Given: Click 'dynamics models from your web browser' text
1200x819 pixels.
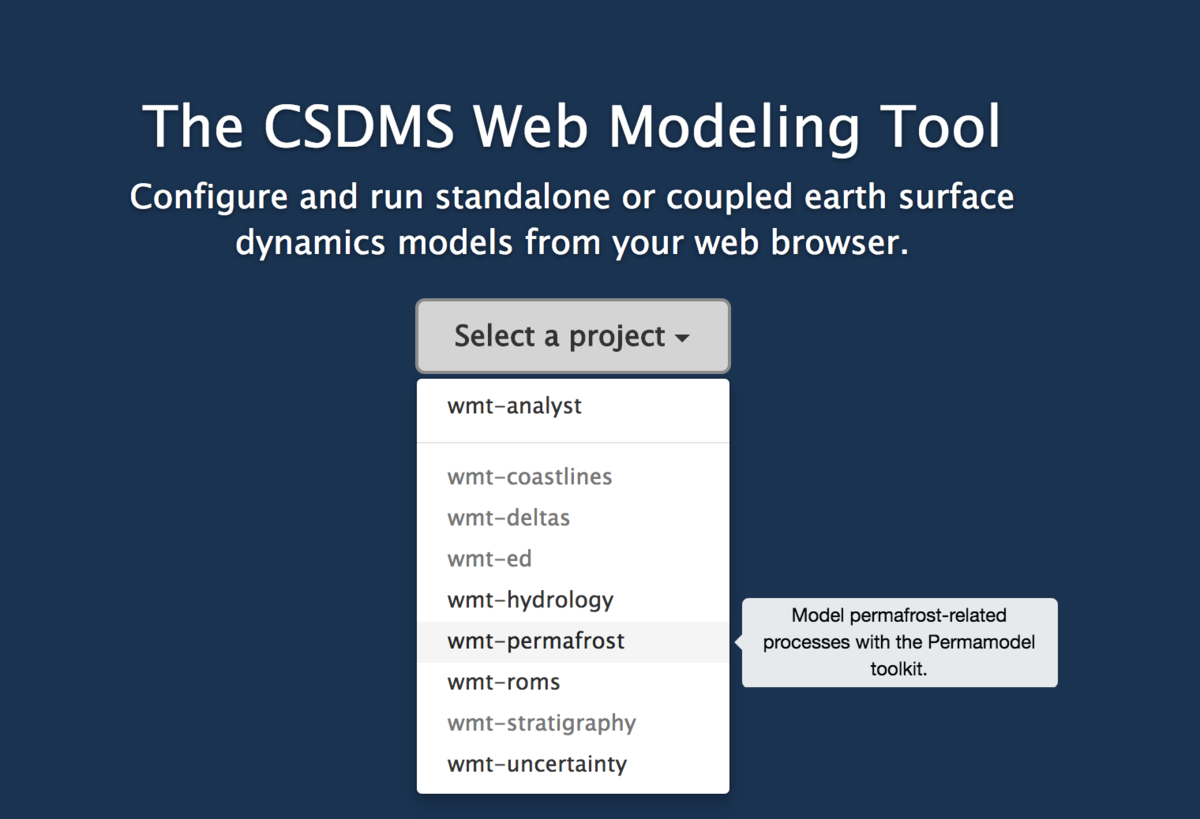Looking at the screenshot, I should (x=571, y=243).
